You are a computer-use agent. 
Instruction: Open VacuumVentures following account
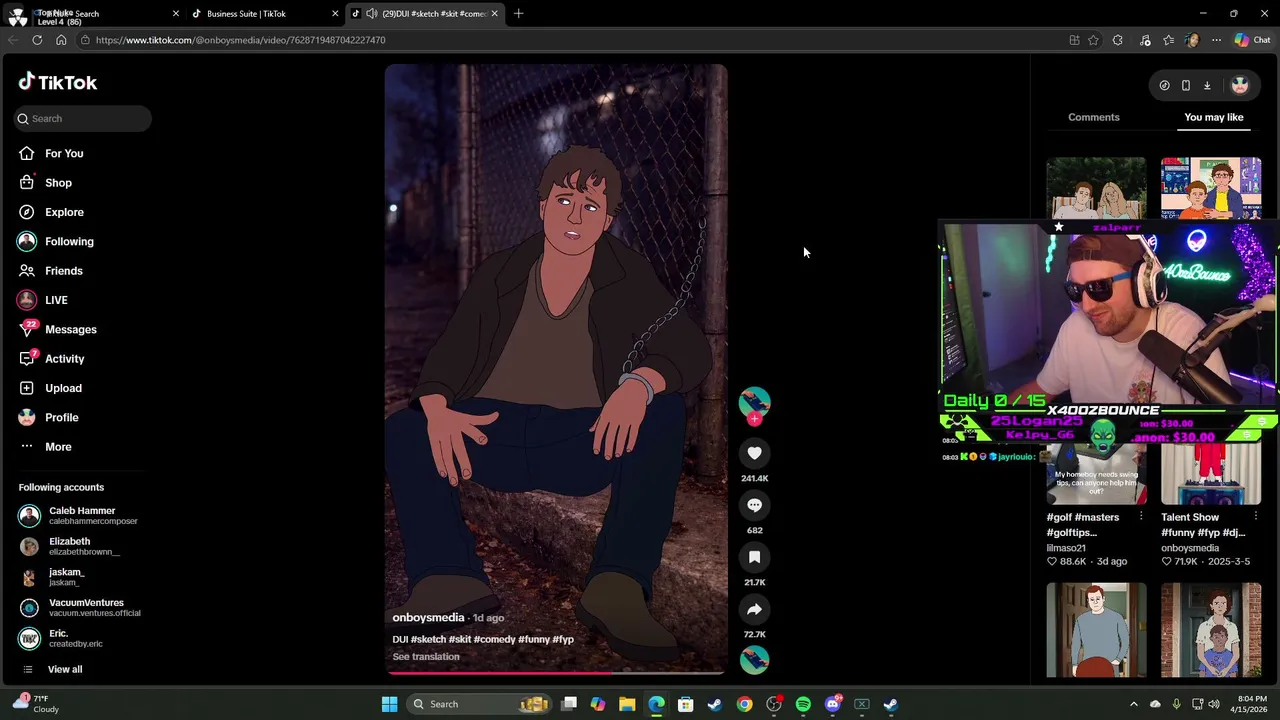[x=80, y=607]
